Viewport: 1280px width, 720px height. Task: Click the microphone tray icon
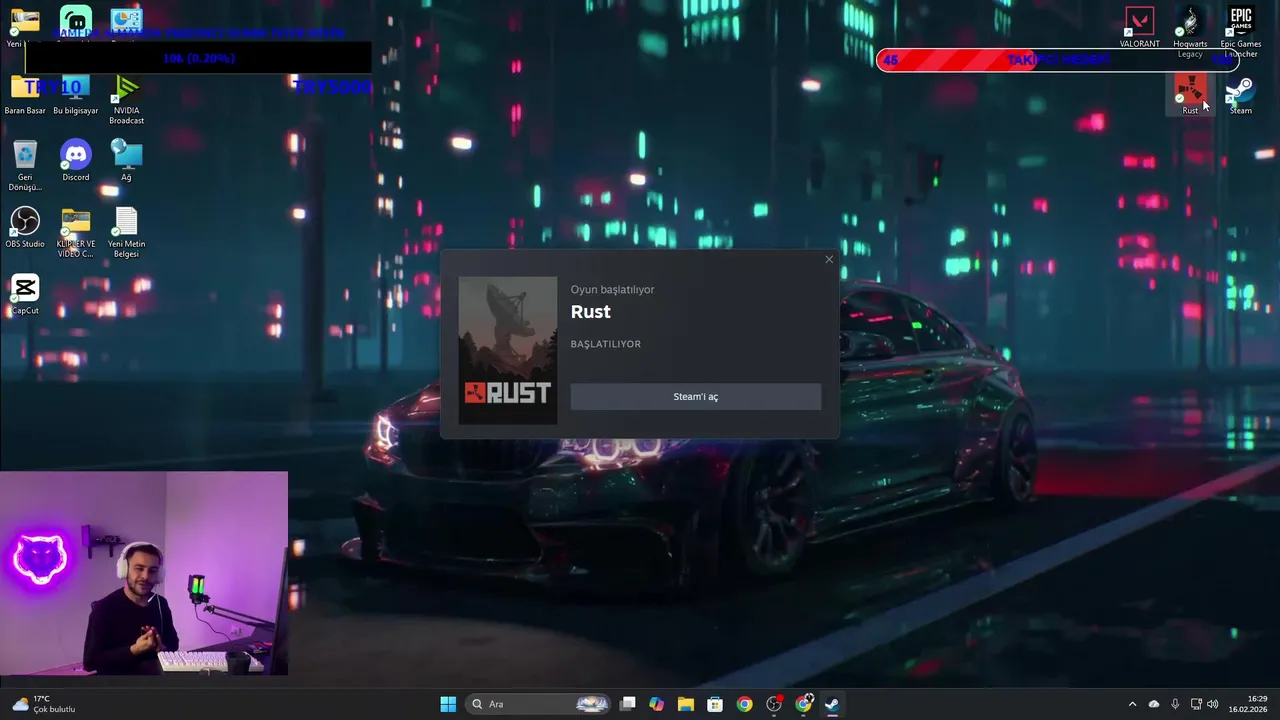[x=1175, y=704]
